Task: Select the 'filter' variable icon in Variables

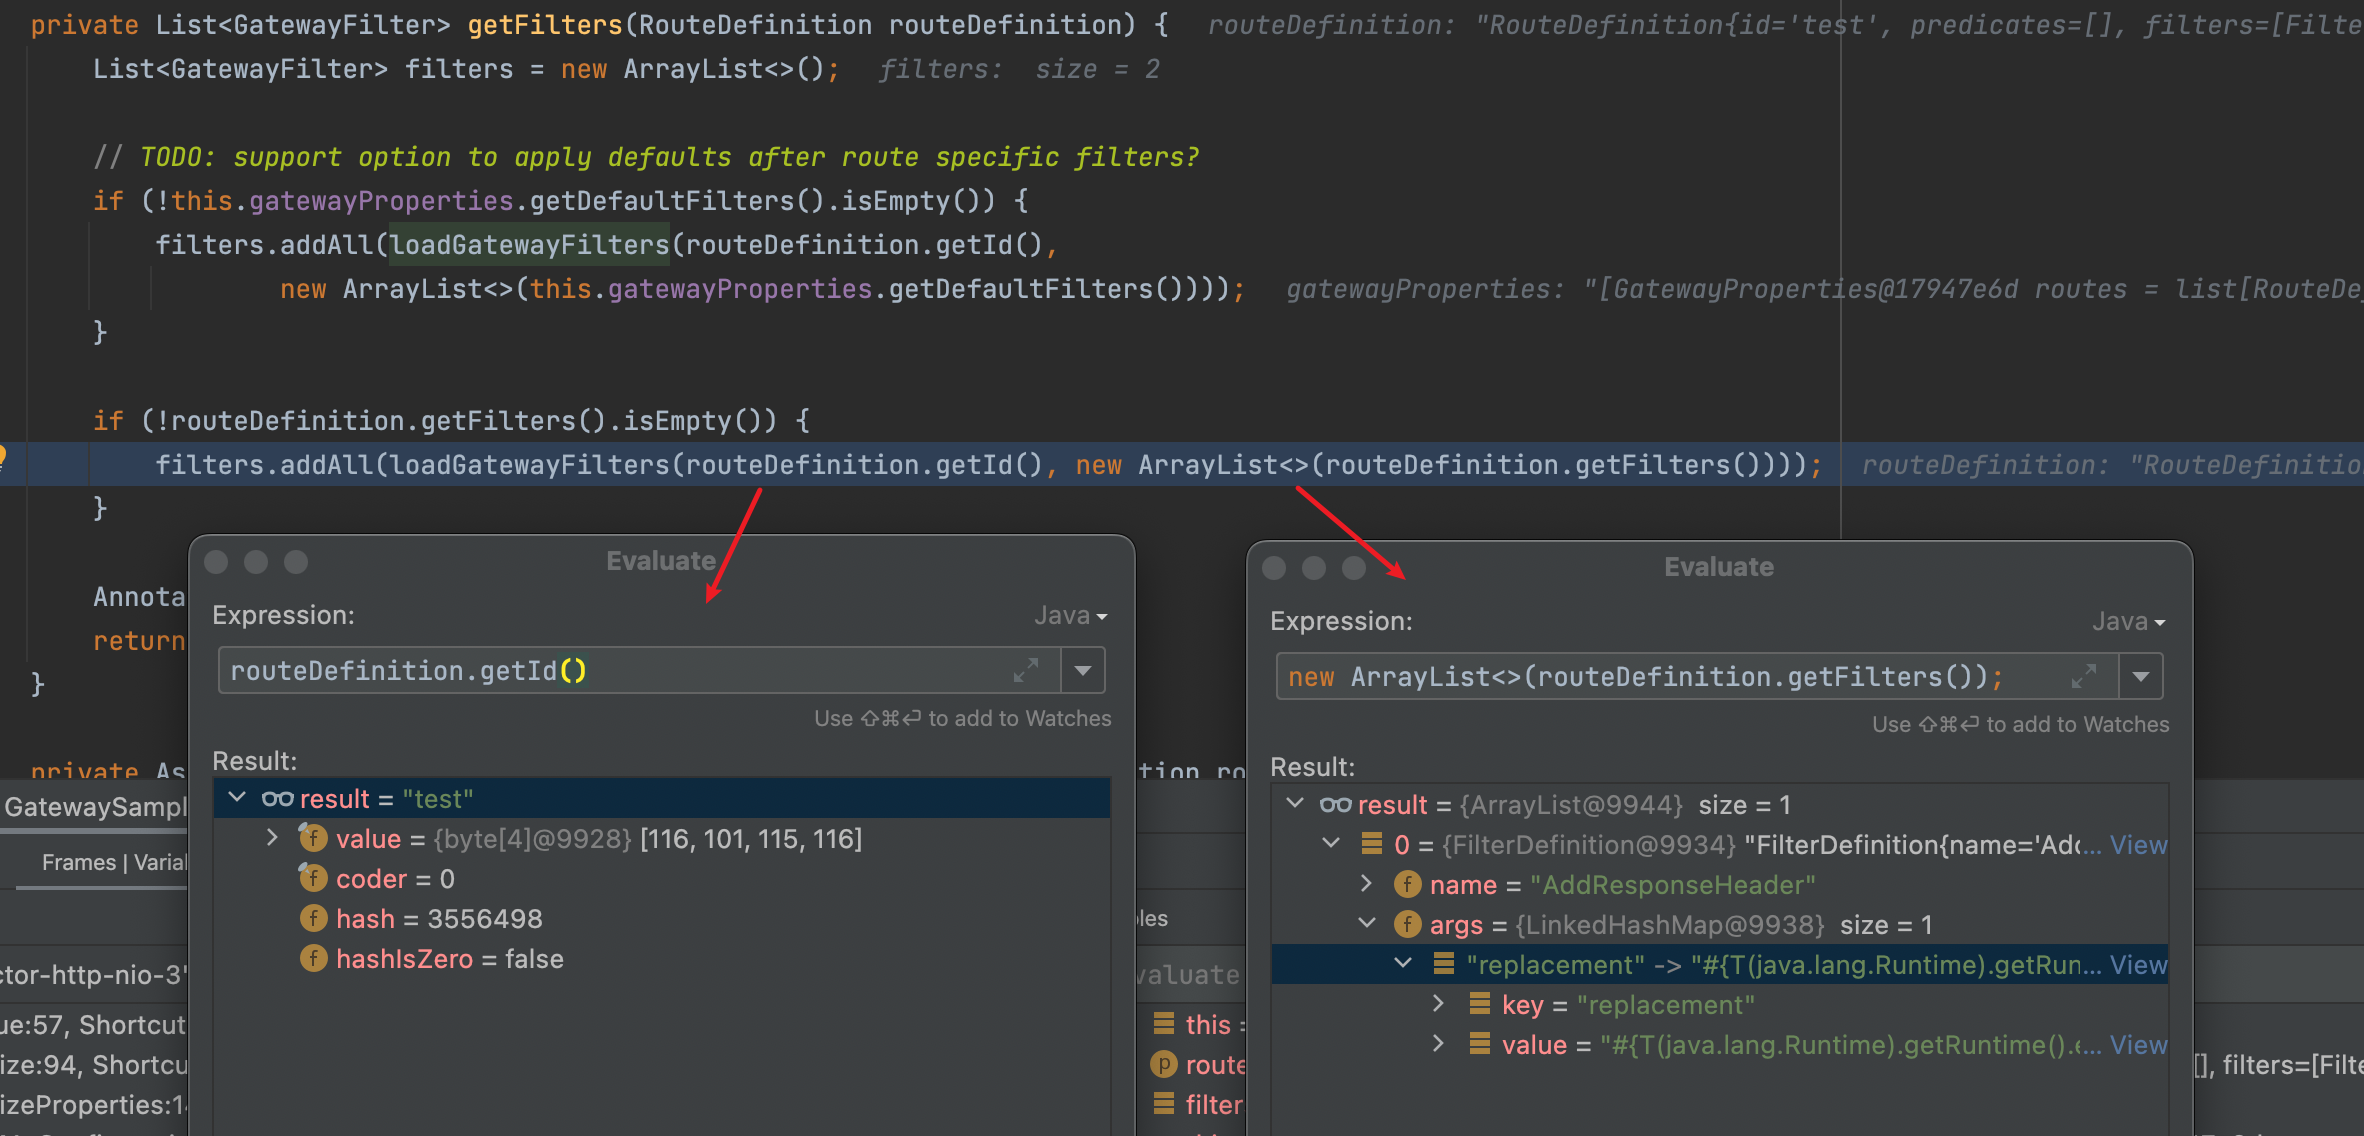Action: (x=1163, y=1104)
